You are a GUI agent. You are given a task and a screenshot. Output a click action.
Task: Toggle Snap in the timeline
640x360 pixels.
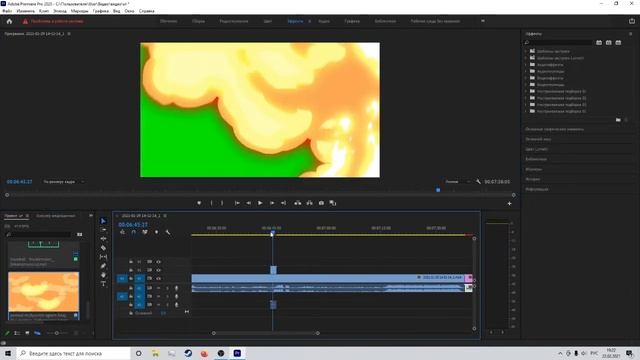[133, 232]
